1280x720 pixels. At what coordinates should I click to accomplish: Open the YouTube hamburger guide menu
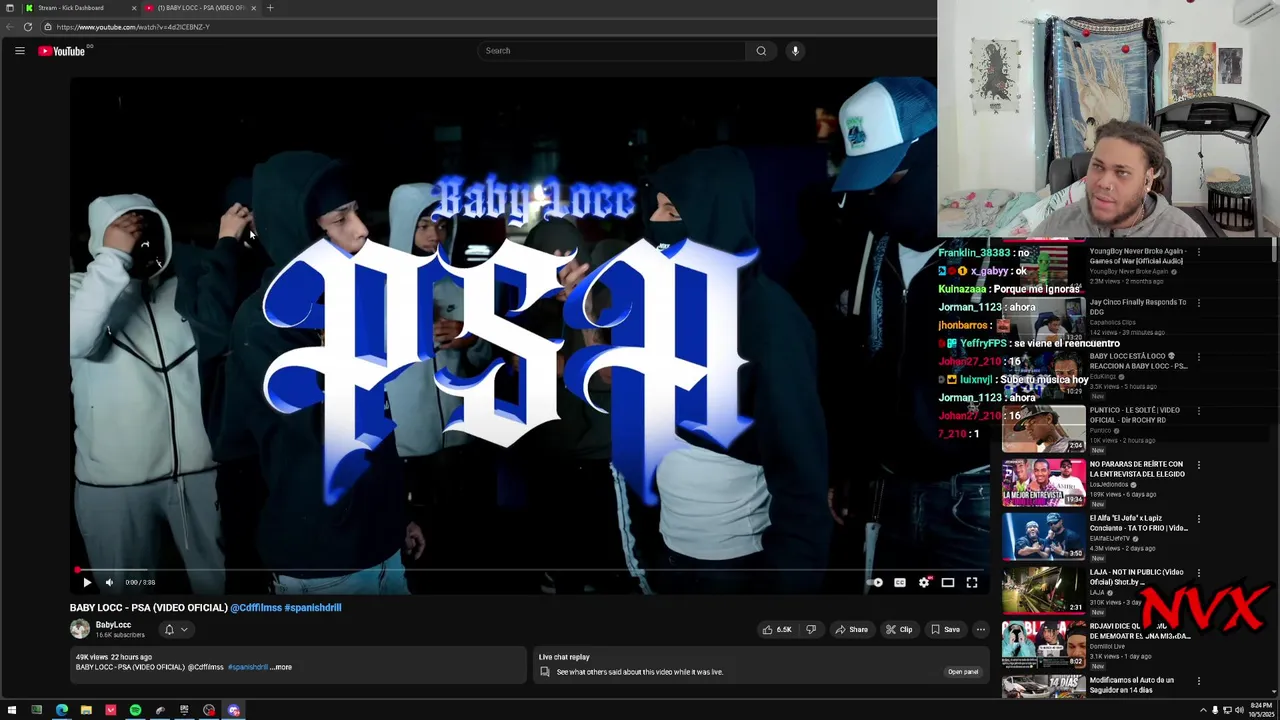[19, 51]
